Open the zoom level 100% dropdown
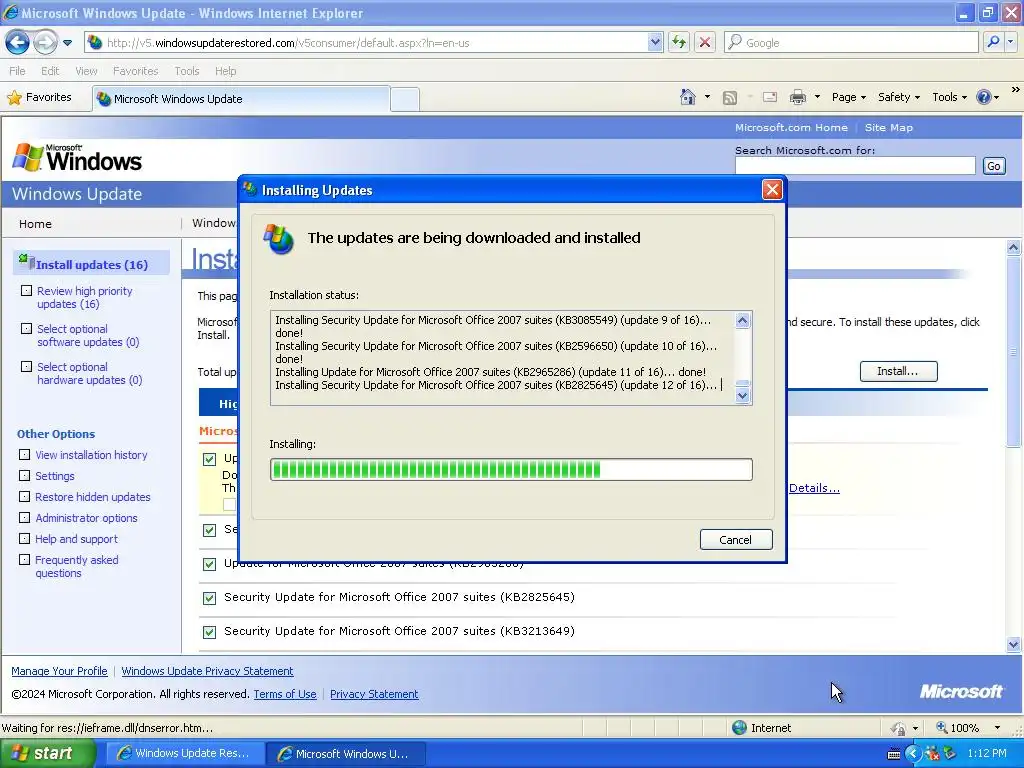Viewport: 1024px width, 768px height. [x=997, y=728]
